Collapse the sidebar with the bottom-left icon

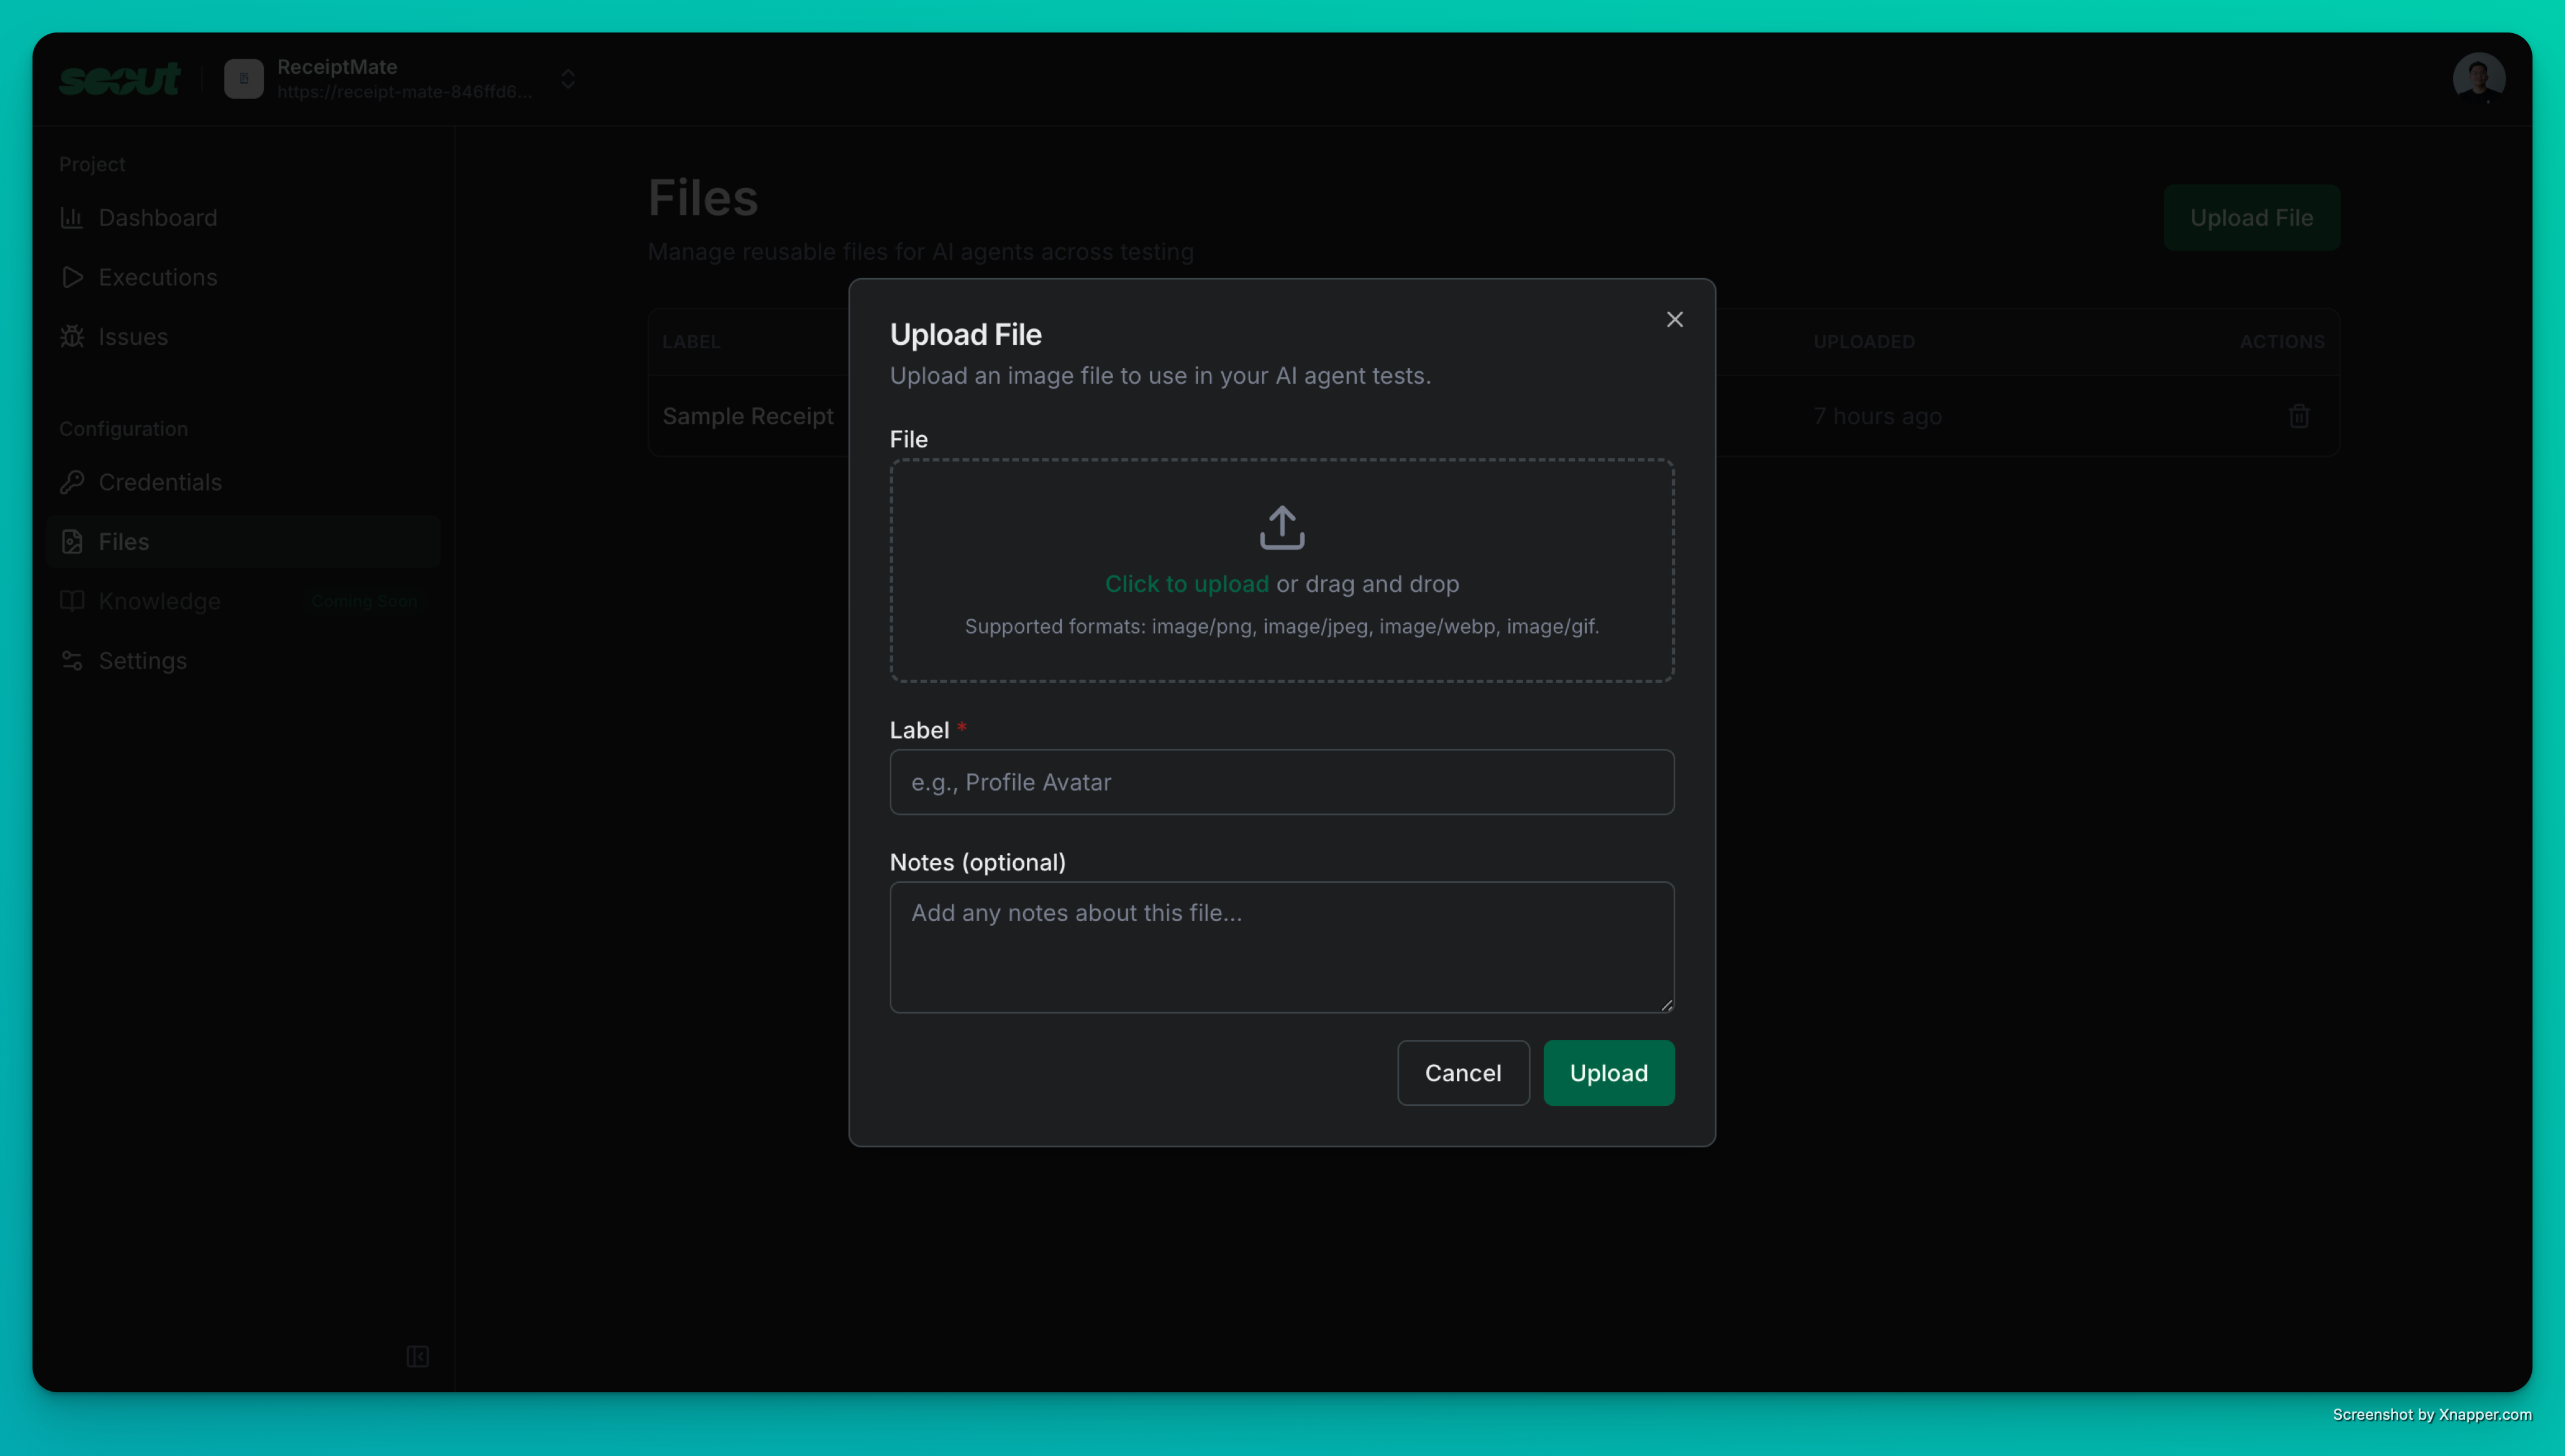[x=417, y=1357]
